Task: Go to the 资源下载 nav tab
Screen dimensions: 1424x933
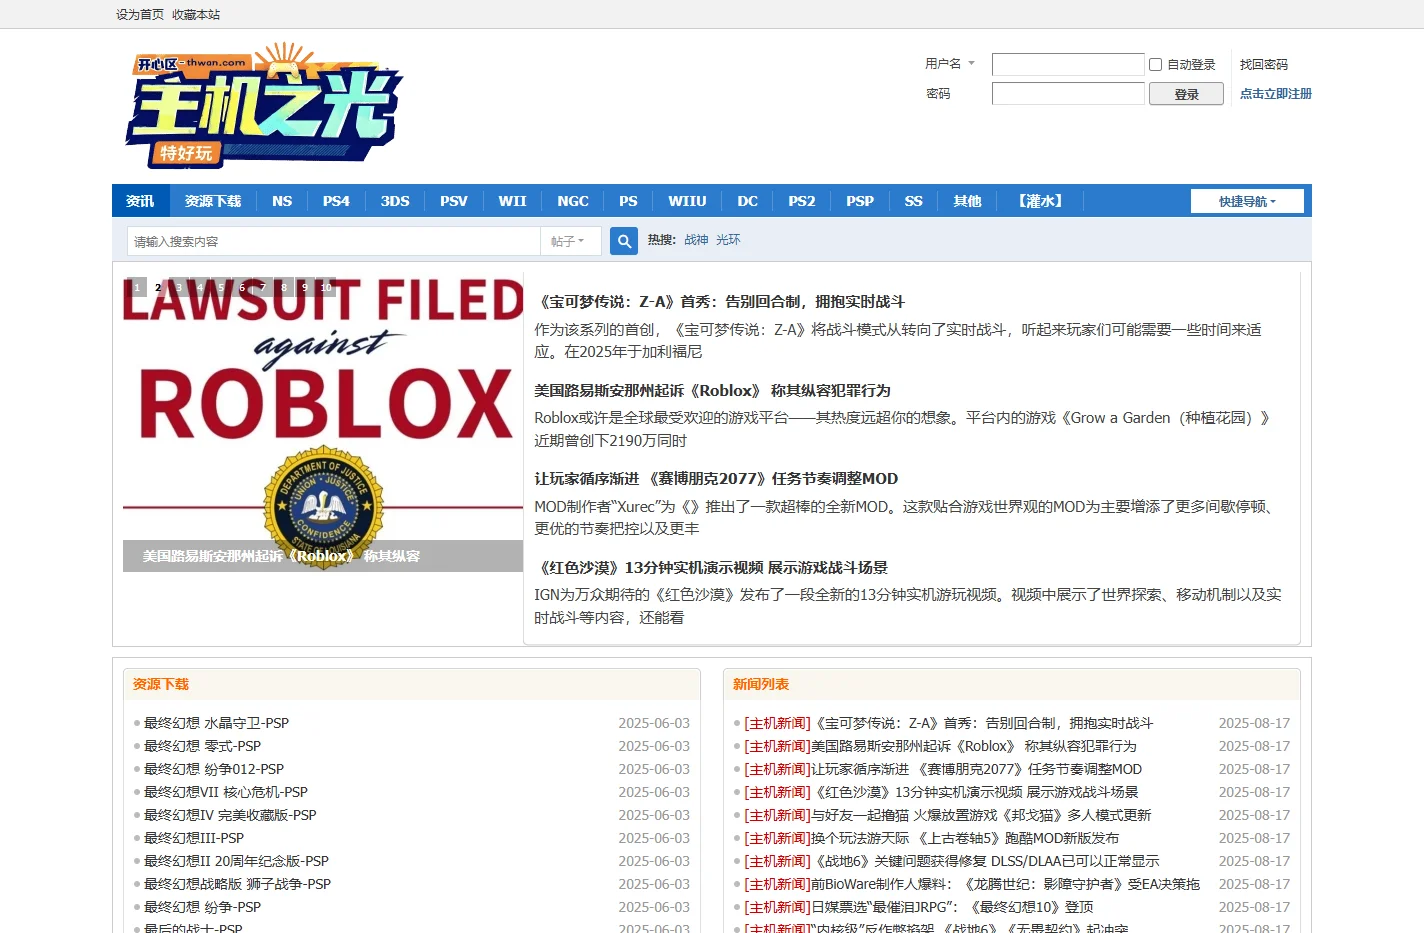Action: point(213,201)
